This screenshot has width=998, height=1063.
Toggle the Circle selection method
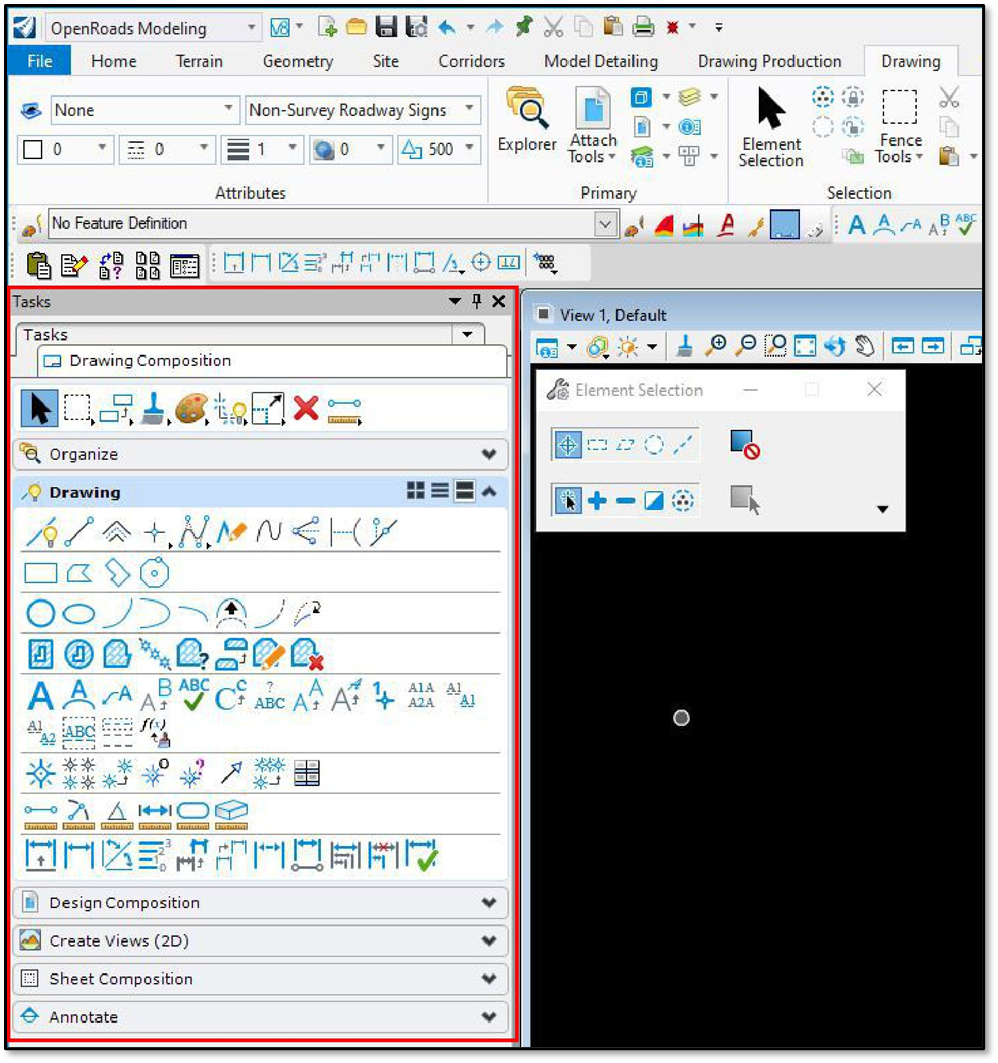(654, 445)
